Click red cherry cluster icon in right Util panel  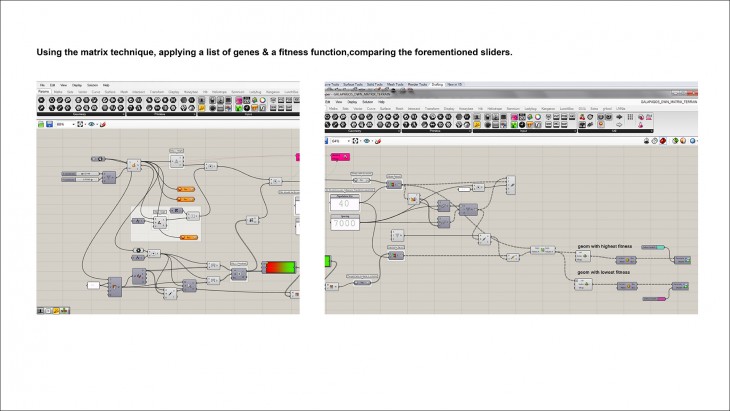point(582,117)
